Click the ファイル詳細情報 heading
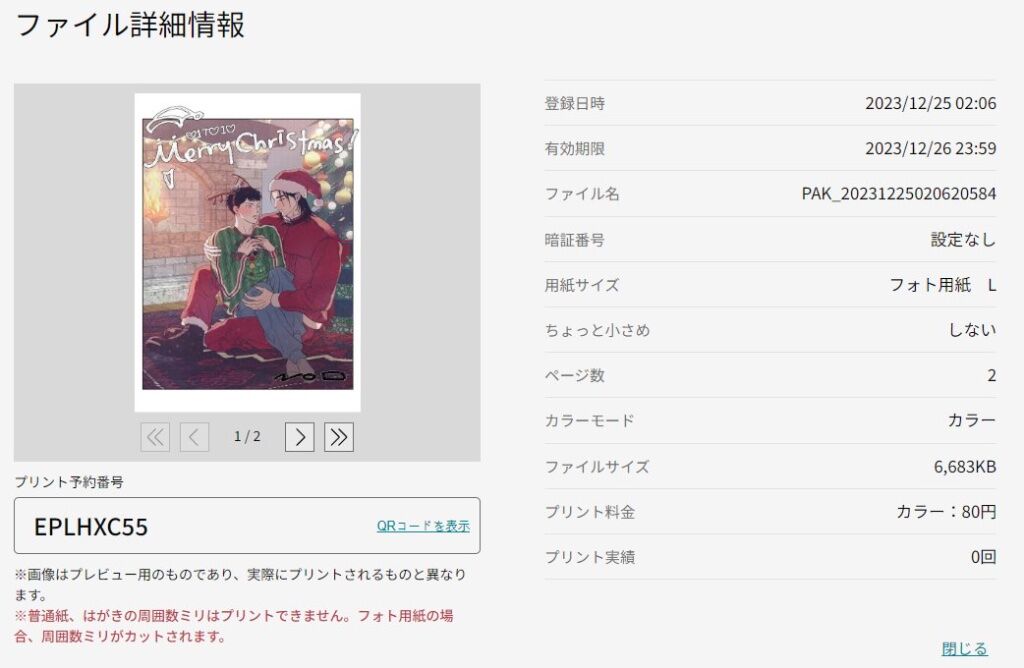1024x668 pixels. pos(130,25)
